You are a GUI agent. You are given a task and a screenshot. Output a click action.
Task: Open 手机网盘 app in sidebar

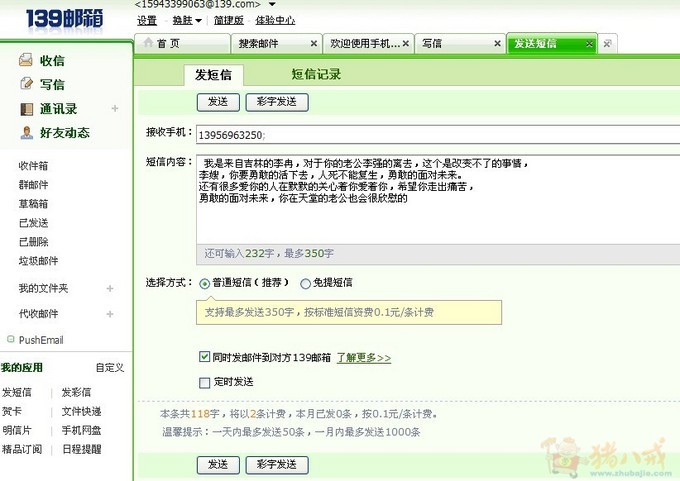click(x=81, y=430)
